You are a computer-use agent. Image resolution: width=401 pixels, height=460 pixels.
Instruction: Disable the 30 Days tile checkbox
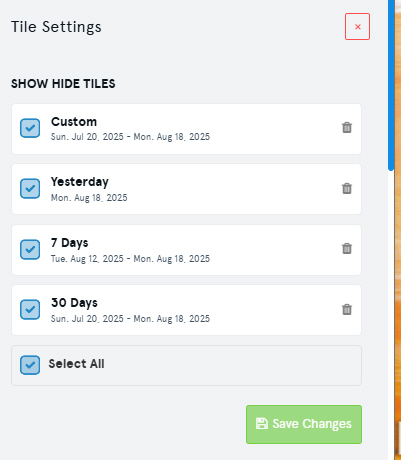[30, 310]
